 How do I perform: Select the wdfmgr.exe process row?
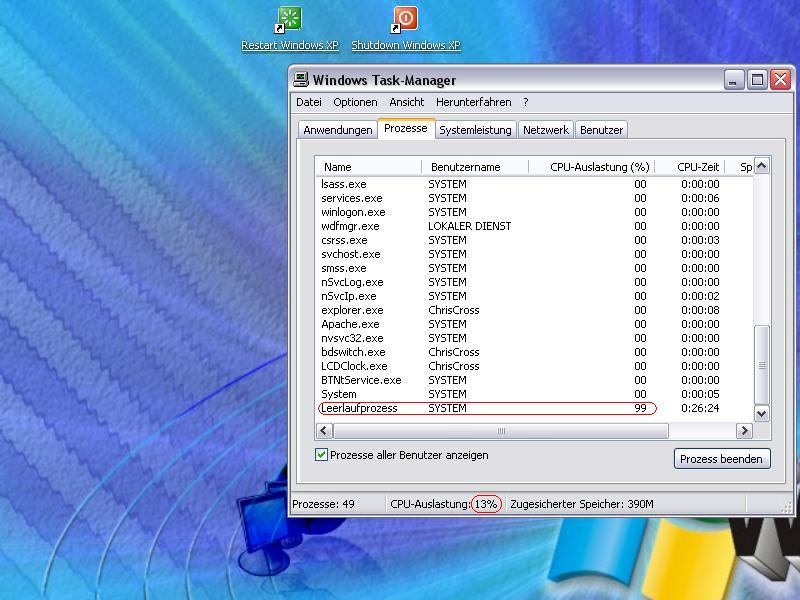click(534, 226)
